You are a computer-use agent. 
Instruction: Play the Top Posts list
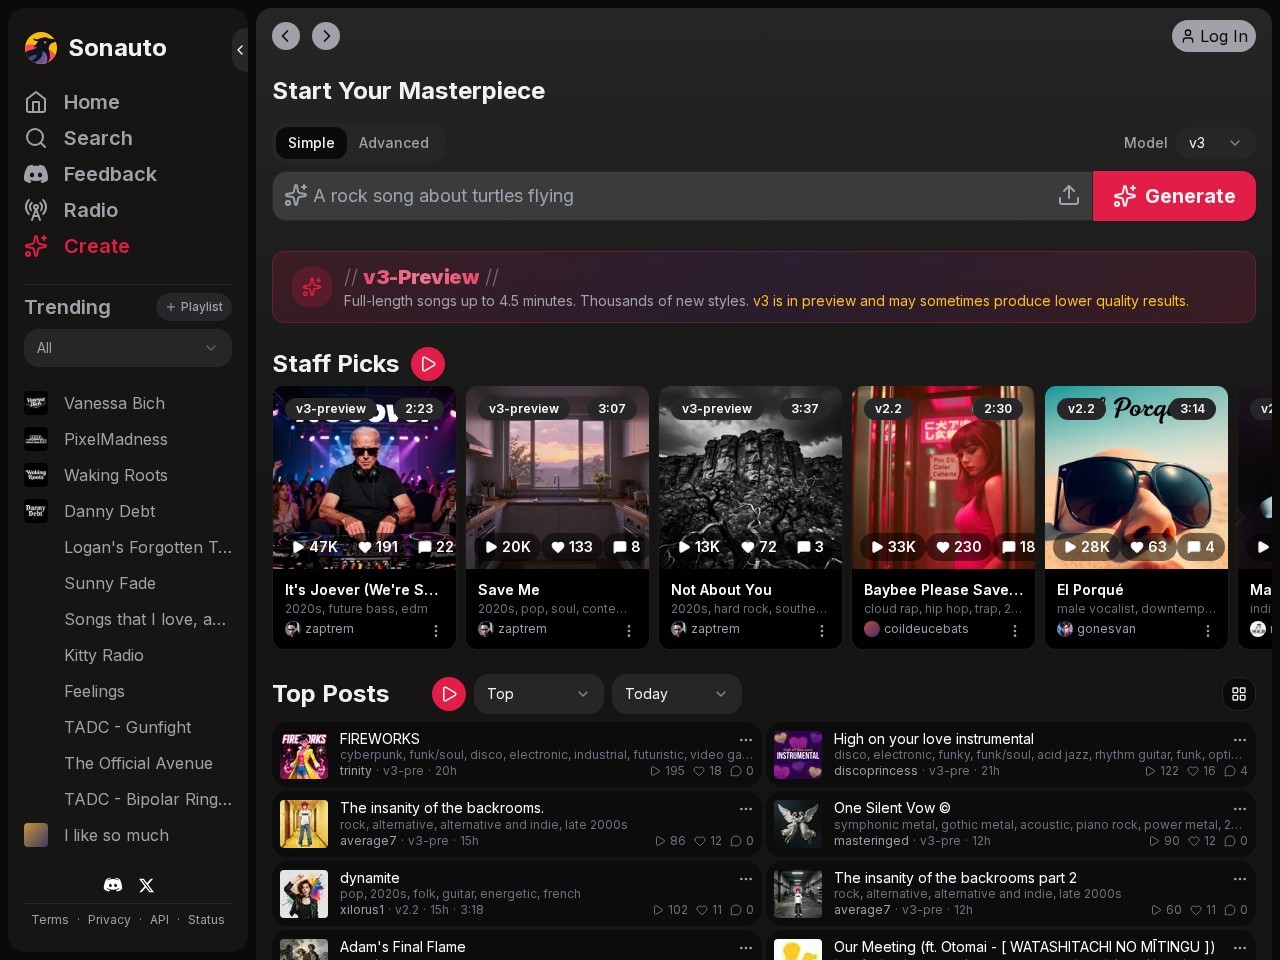click(x=448, y=694)
